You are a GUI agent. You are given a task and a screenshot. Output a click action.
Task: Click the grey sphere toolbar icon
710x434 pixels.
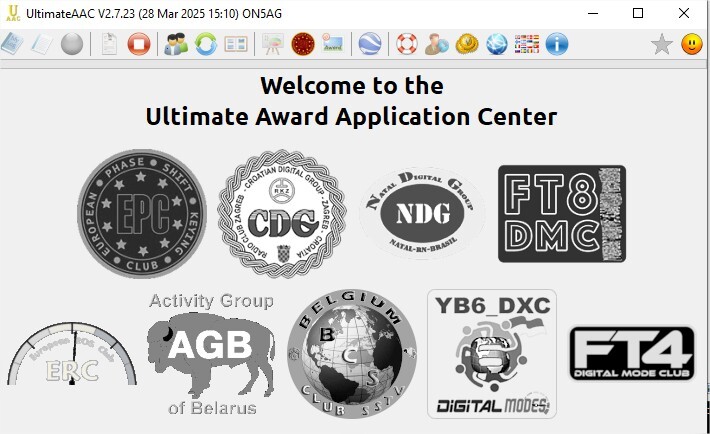coord(72,44)
